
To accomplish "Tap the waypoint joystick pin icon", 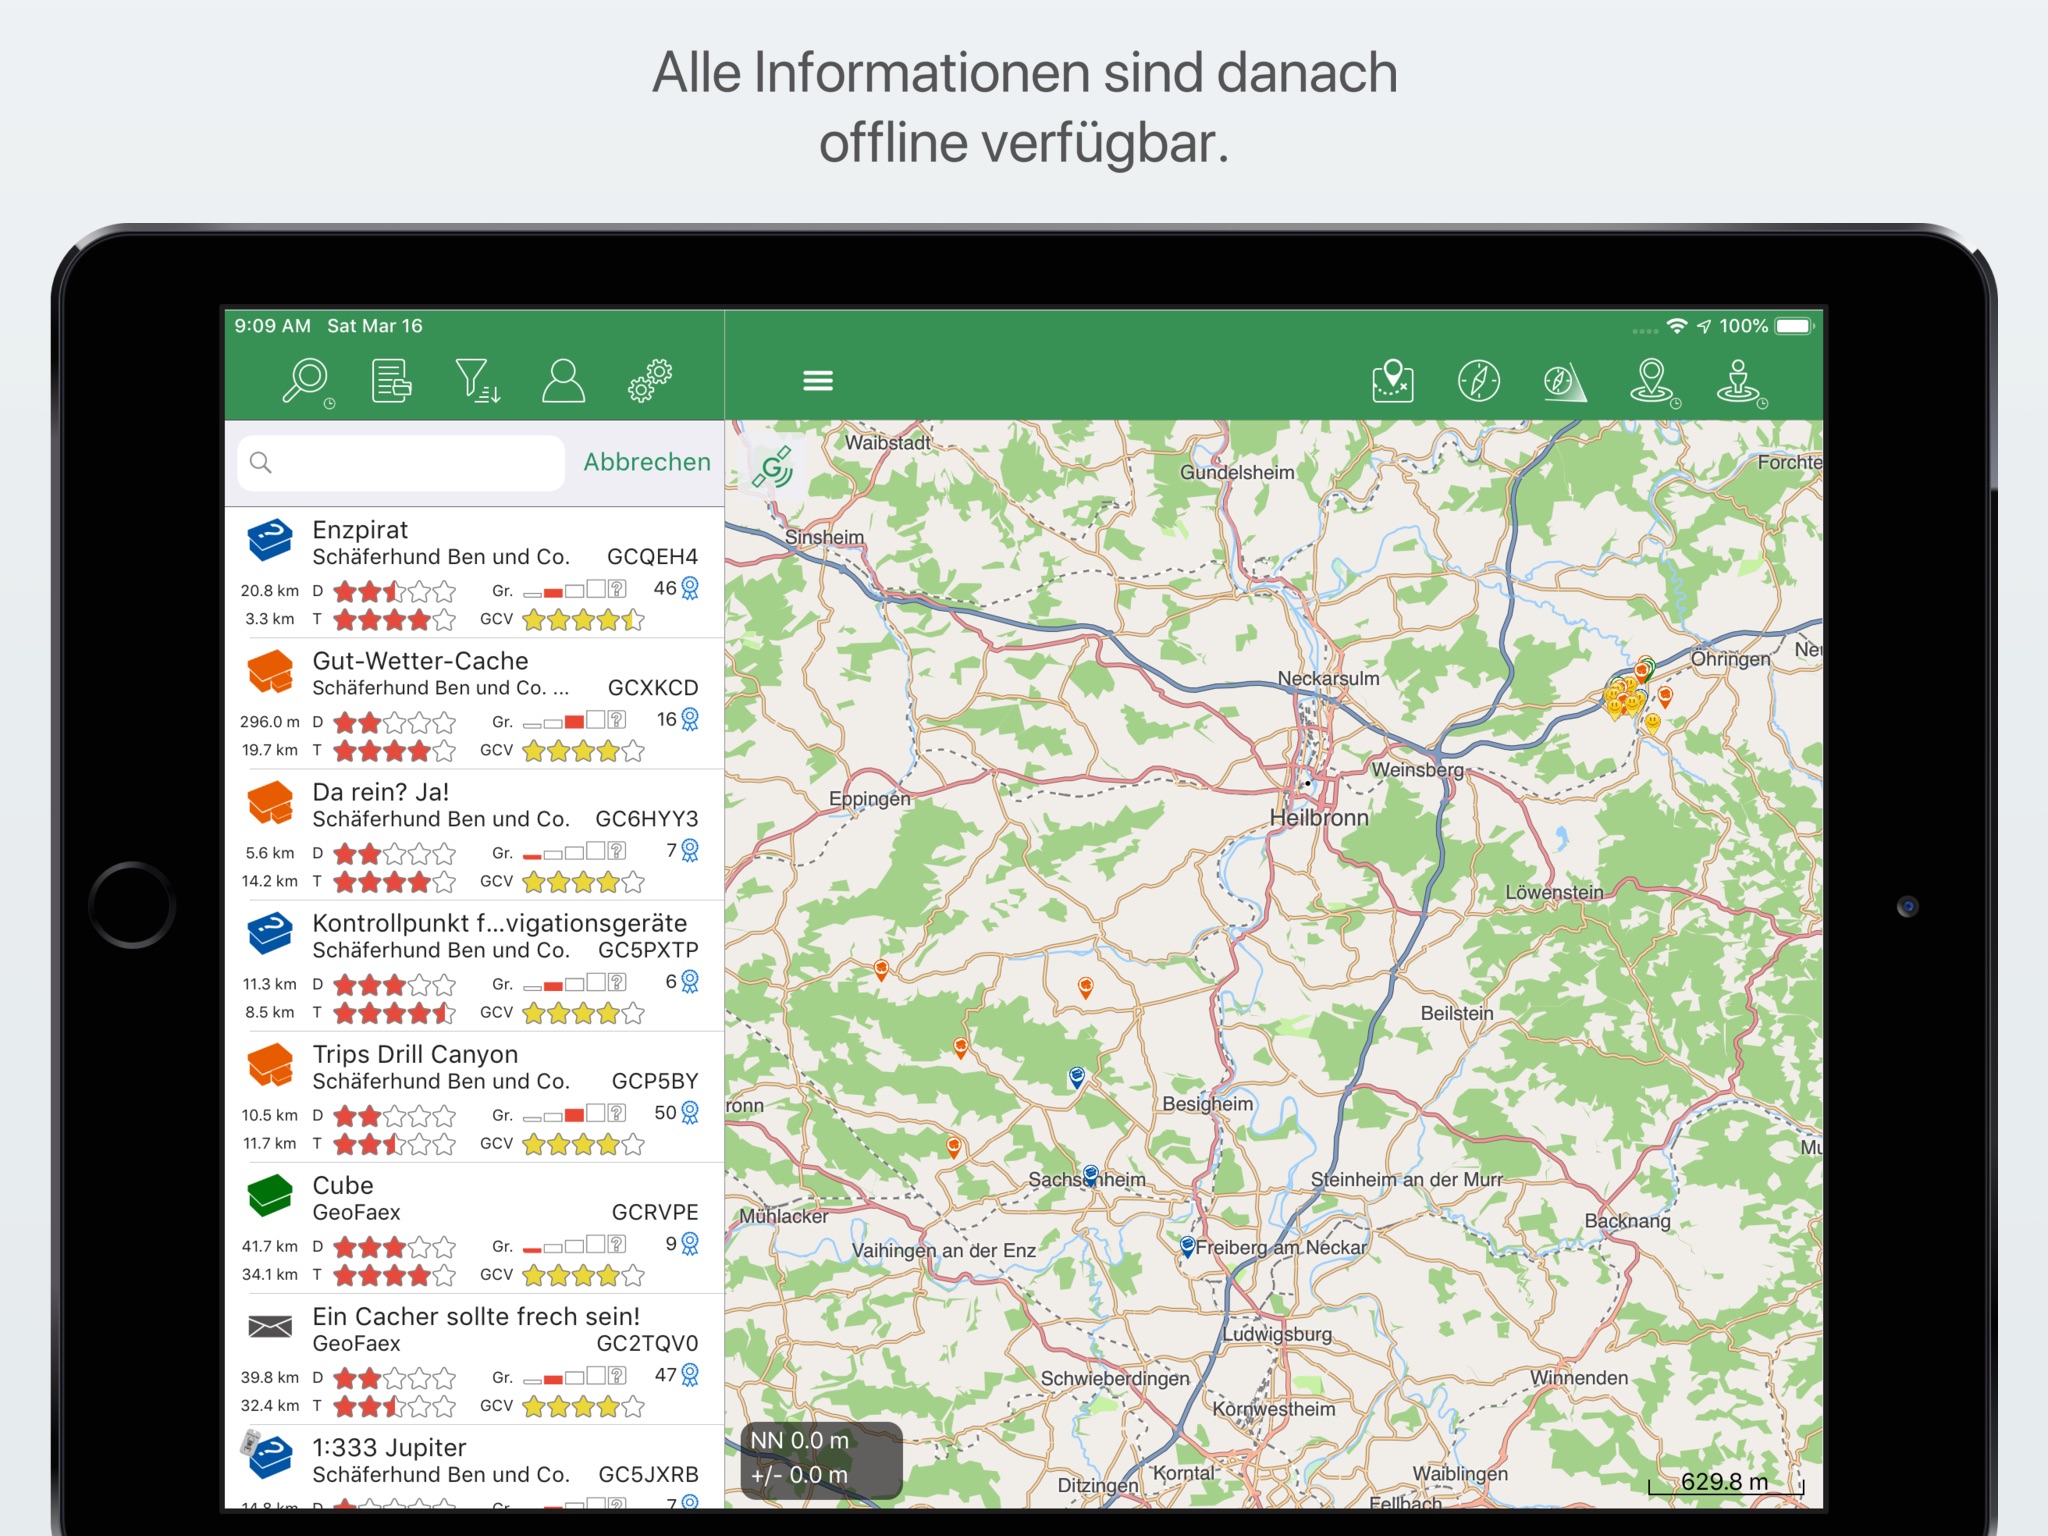I will pyautogui.click(x=1740, y=382).
